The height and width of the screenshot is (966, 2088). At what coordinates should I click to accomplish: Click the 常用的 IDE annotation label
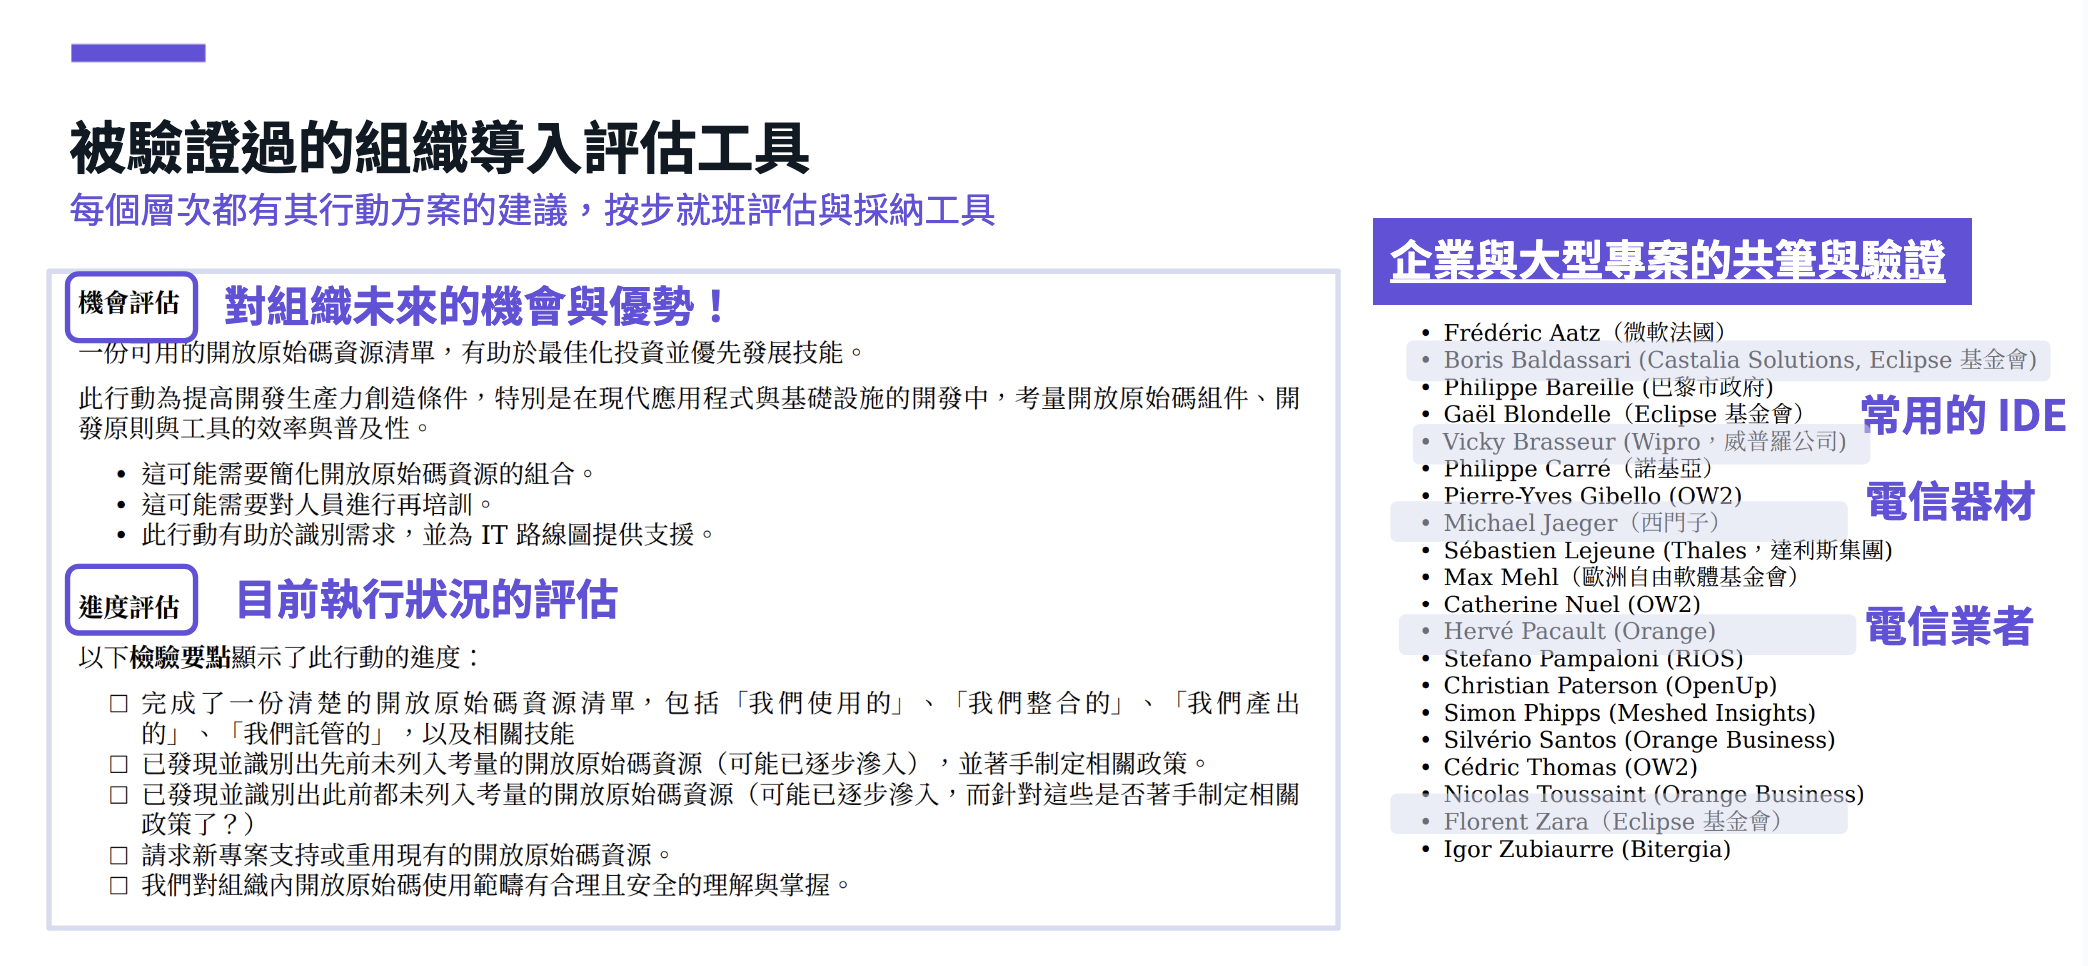point(1963,416)
